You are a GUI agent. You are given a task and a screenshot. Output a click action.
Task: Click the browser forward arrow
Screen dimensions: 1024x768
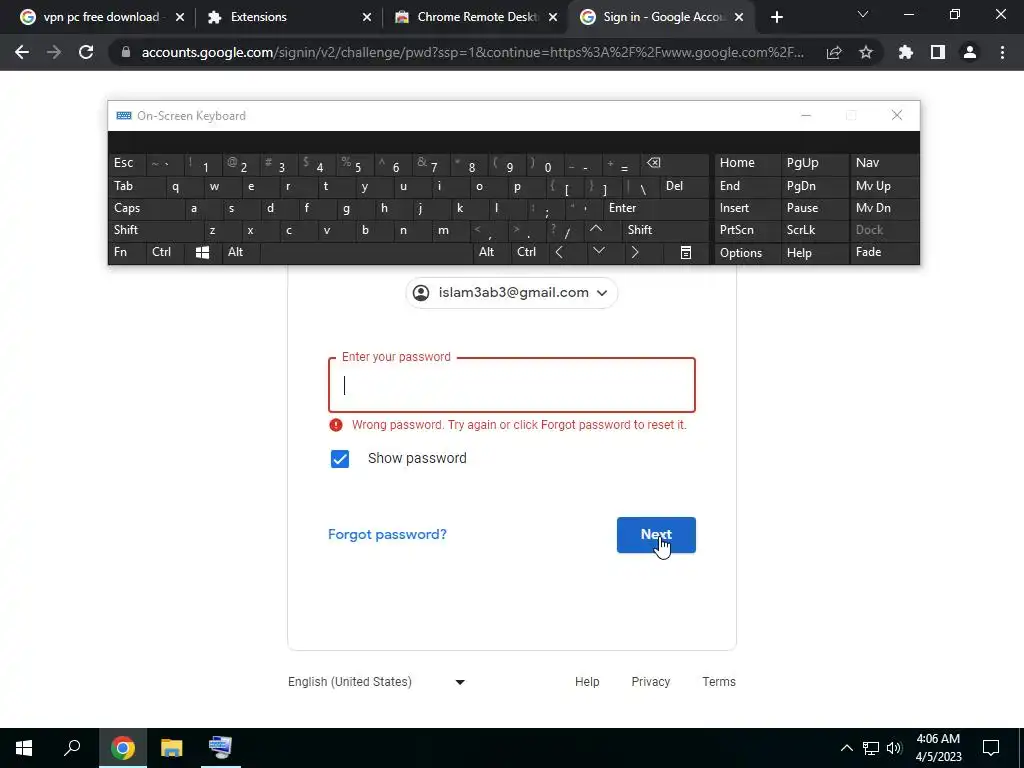click(x=54, y=52)
